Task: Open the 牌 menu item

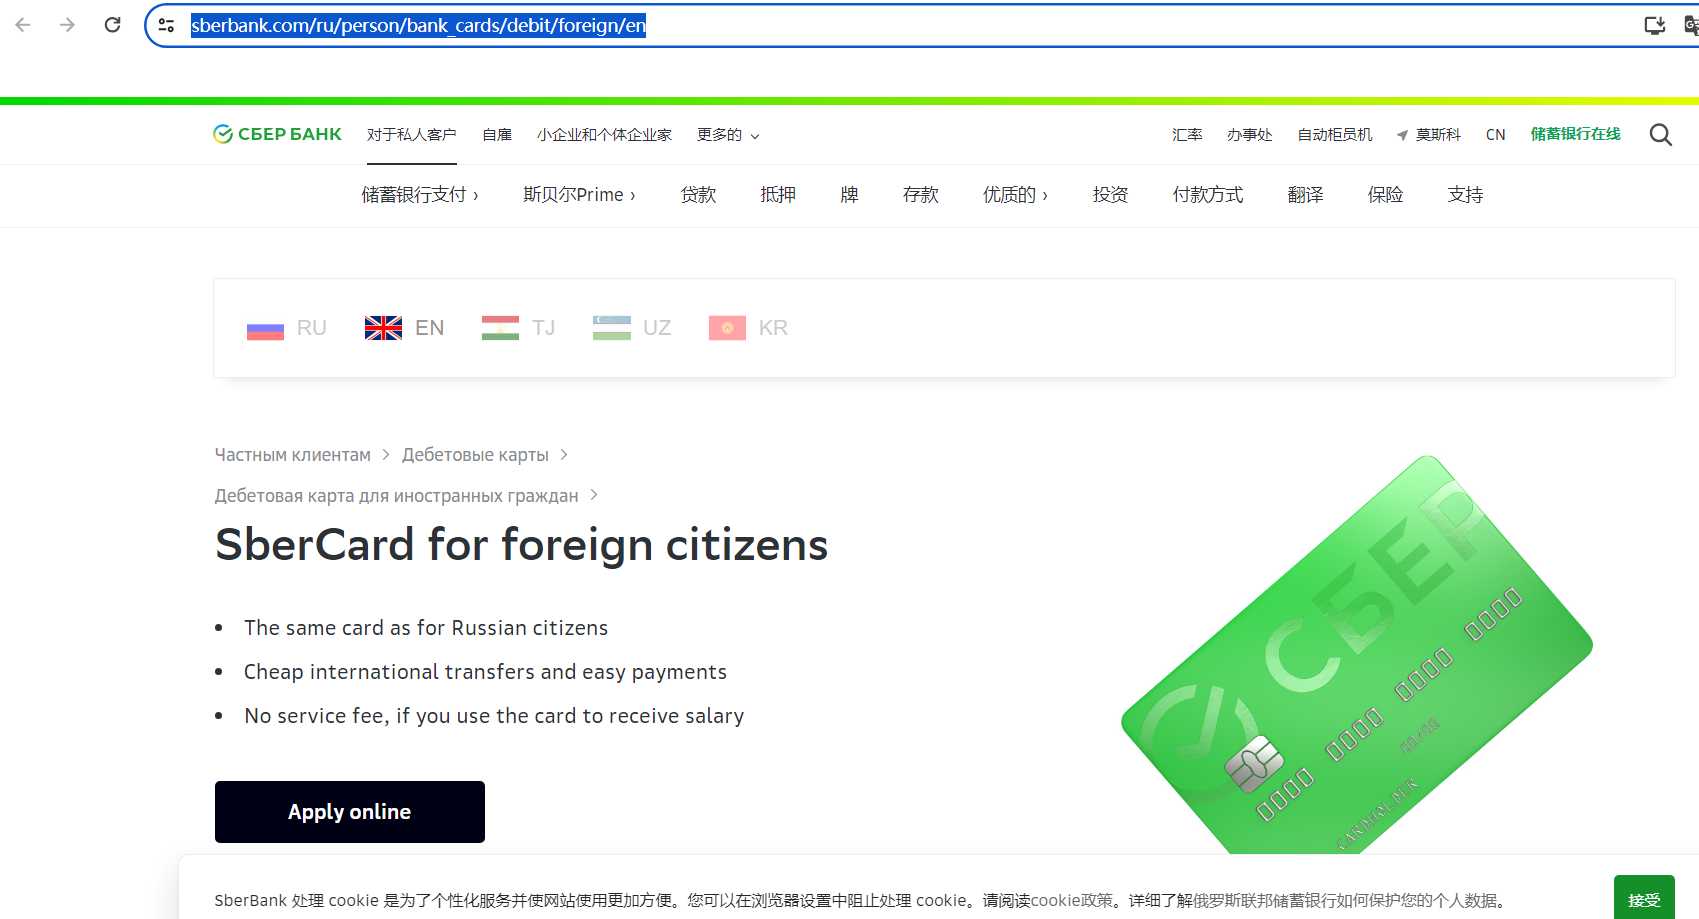Action: (x=849, y=195)
